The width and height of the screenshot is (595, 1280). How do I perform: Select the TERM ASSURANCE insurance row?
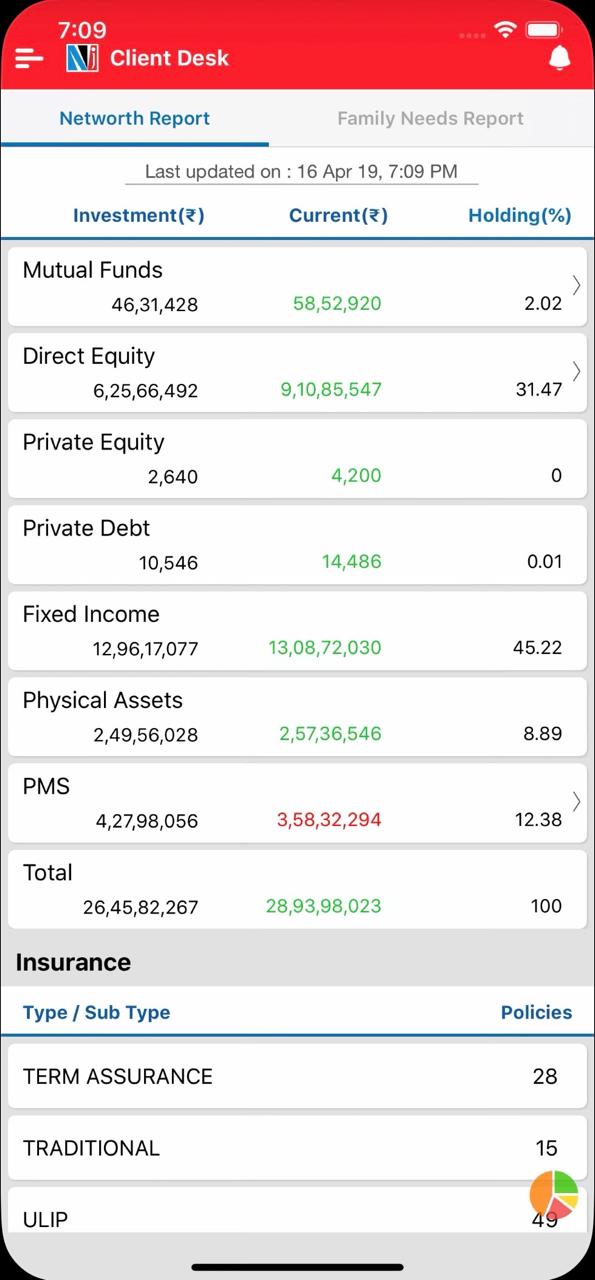coord(297,1076)
